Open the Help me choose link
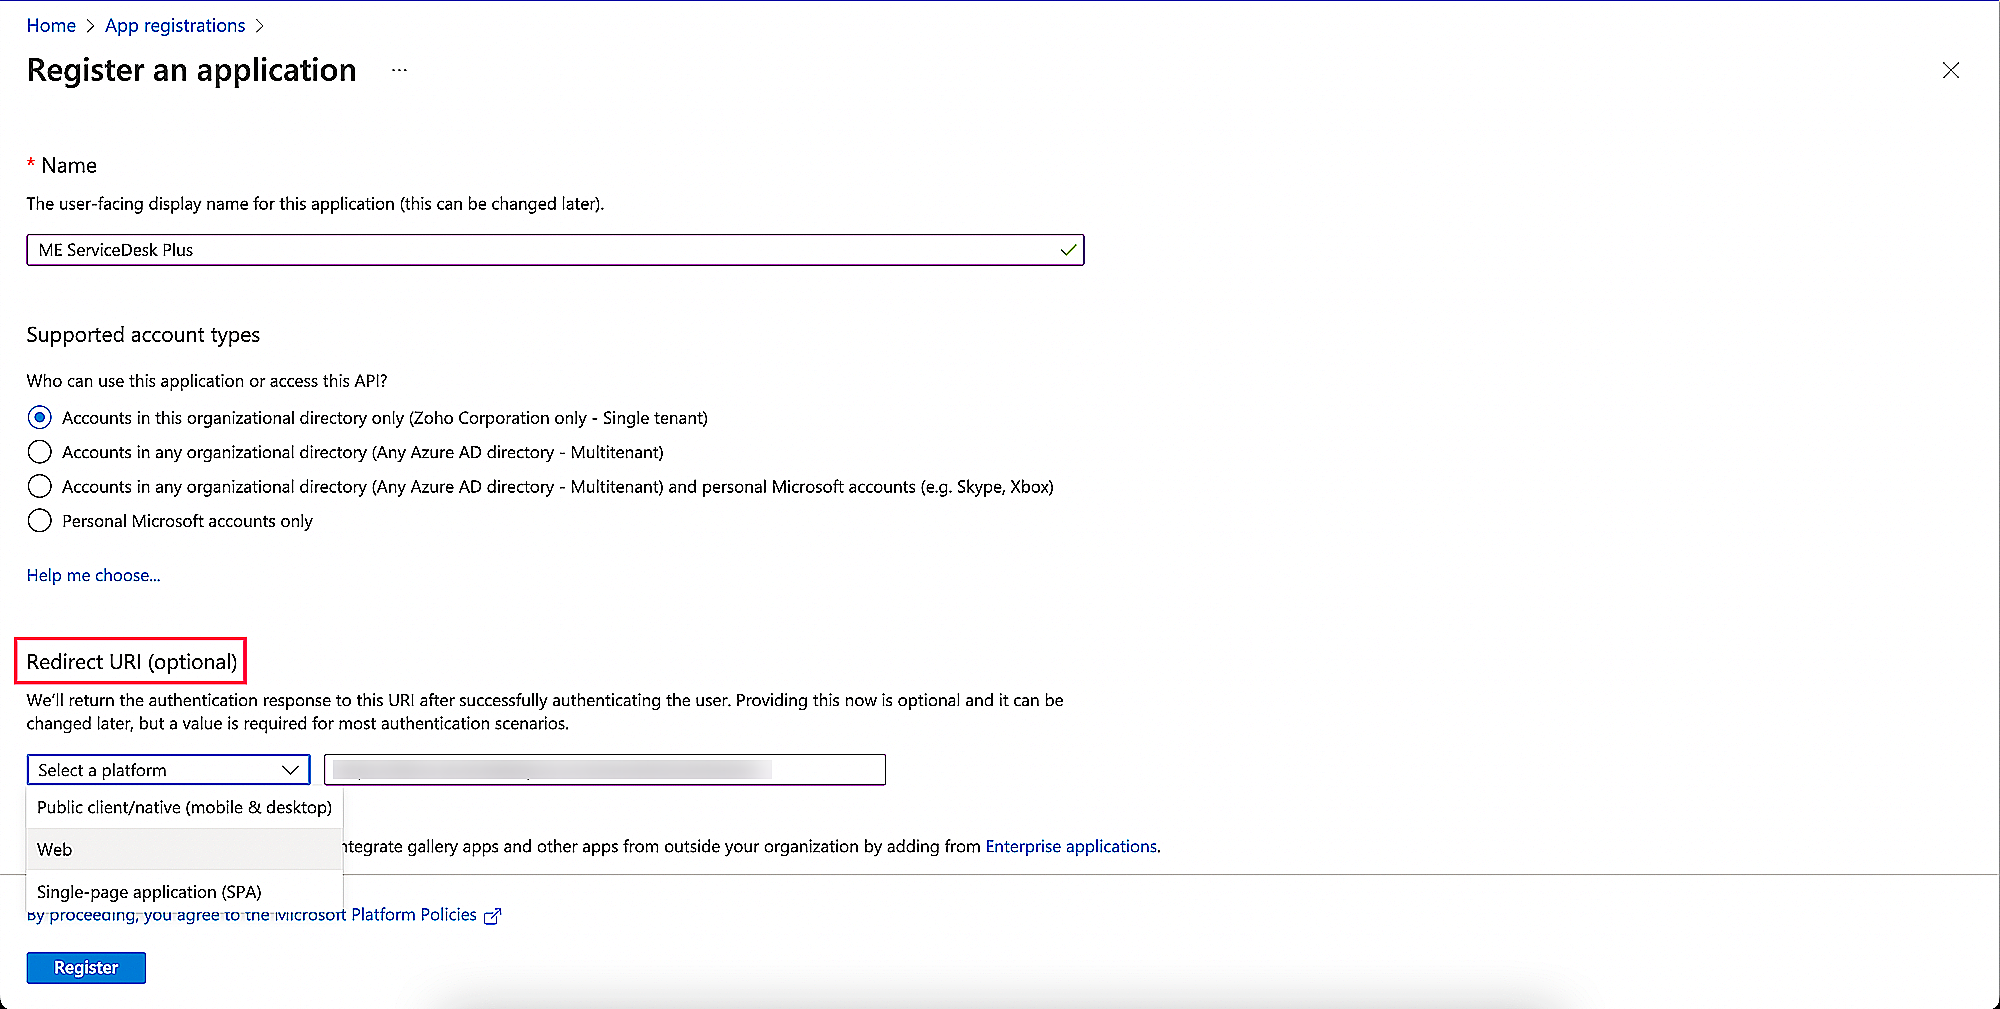Viewport: 2000px width, 1009px height. click(x=93, y=575)
